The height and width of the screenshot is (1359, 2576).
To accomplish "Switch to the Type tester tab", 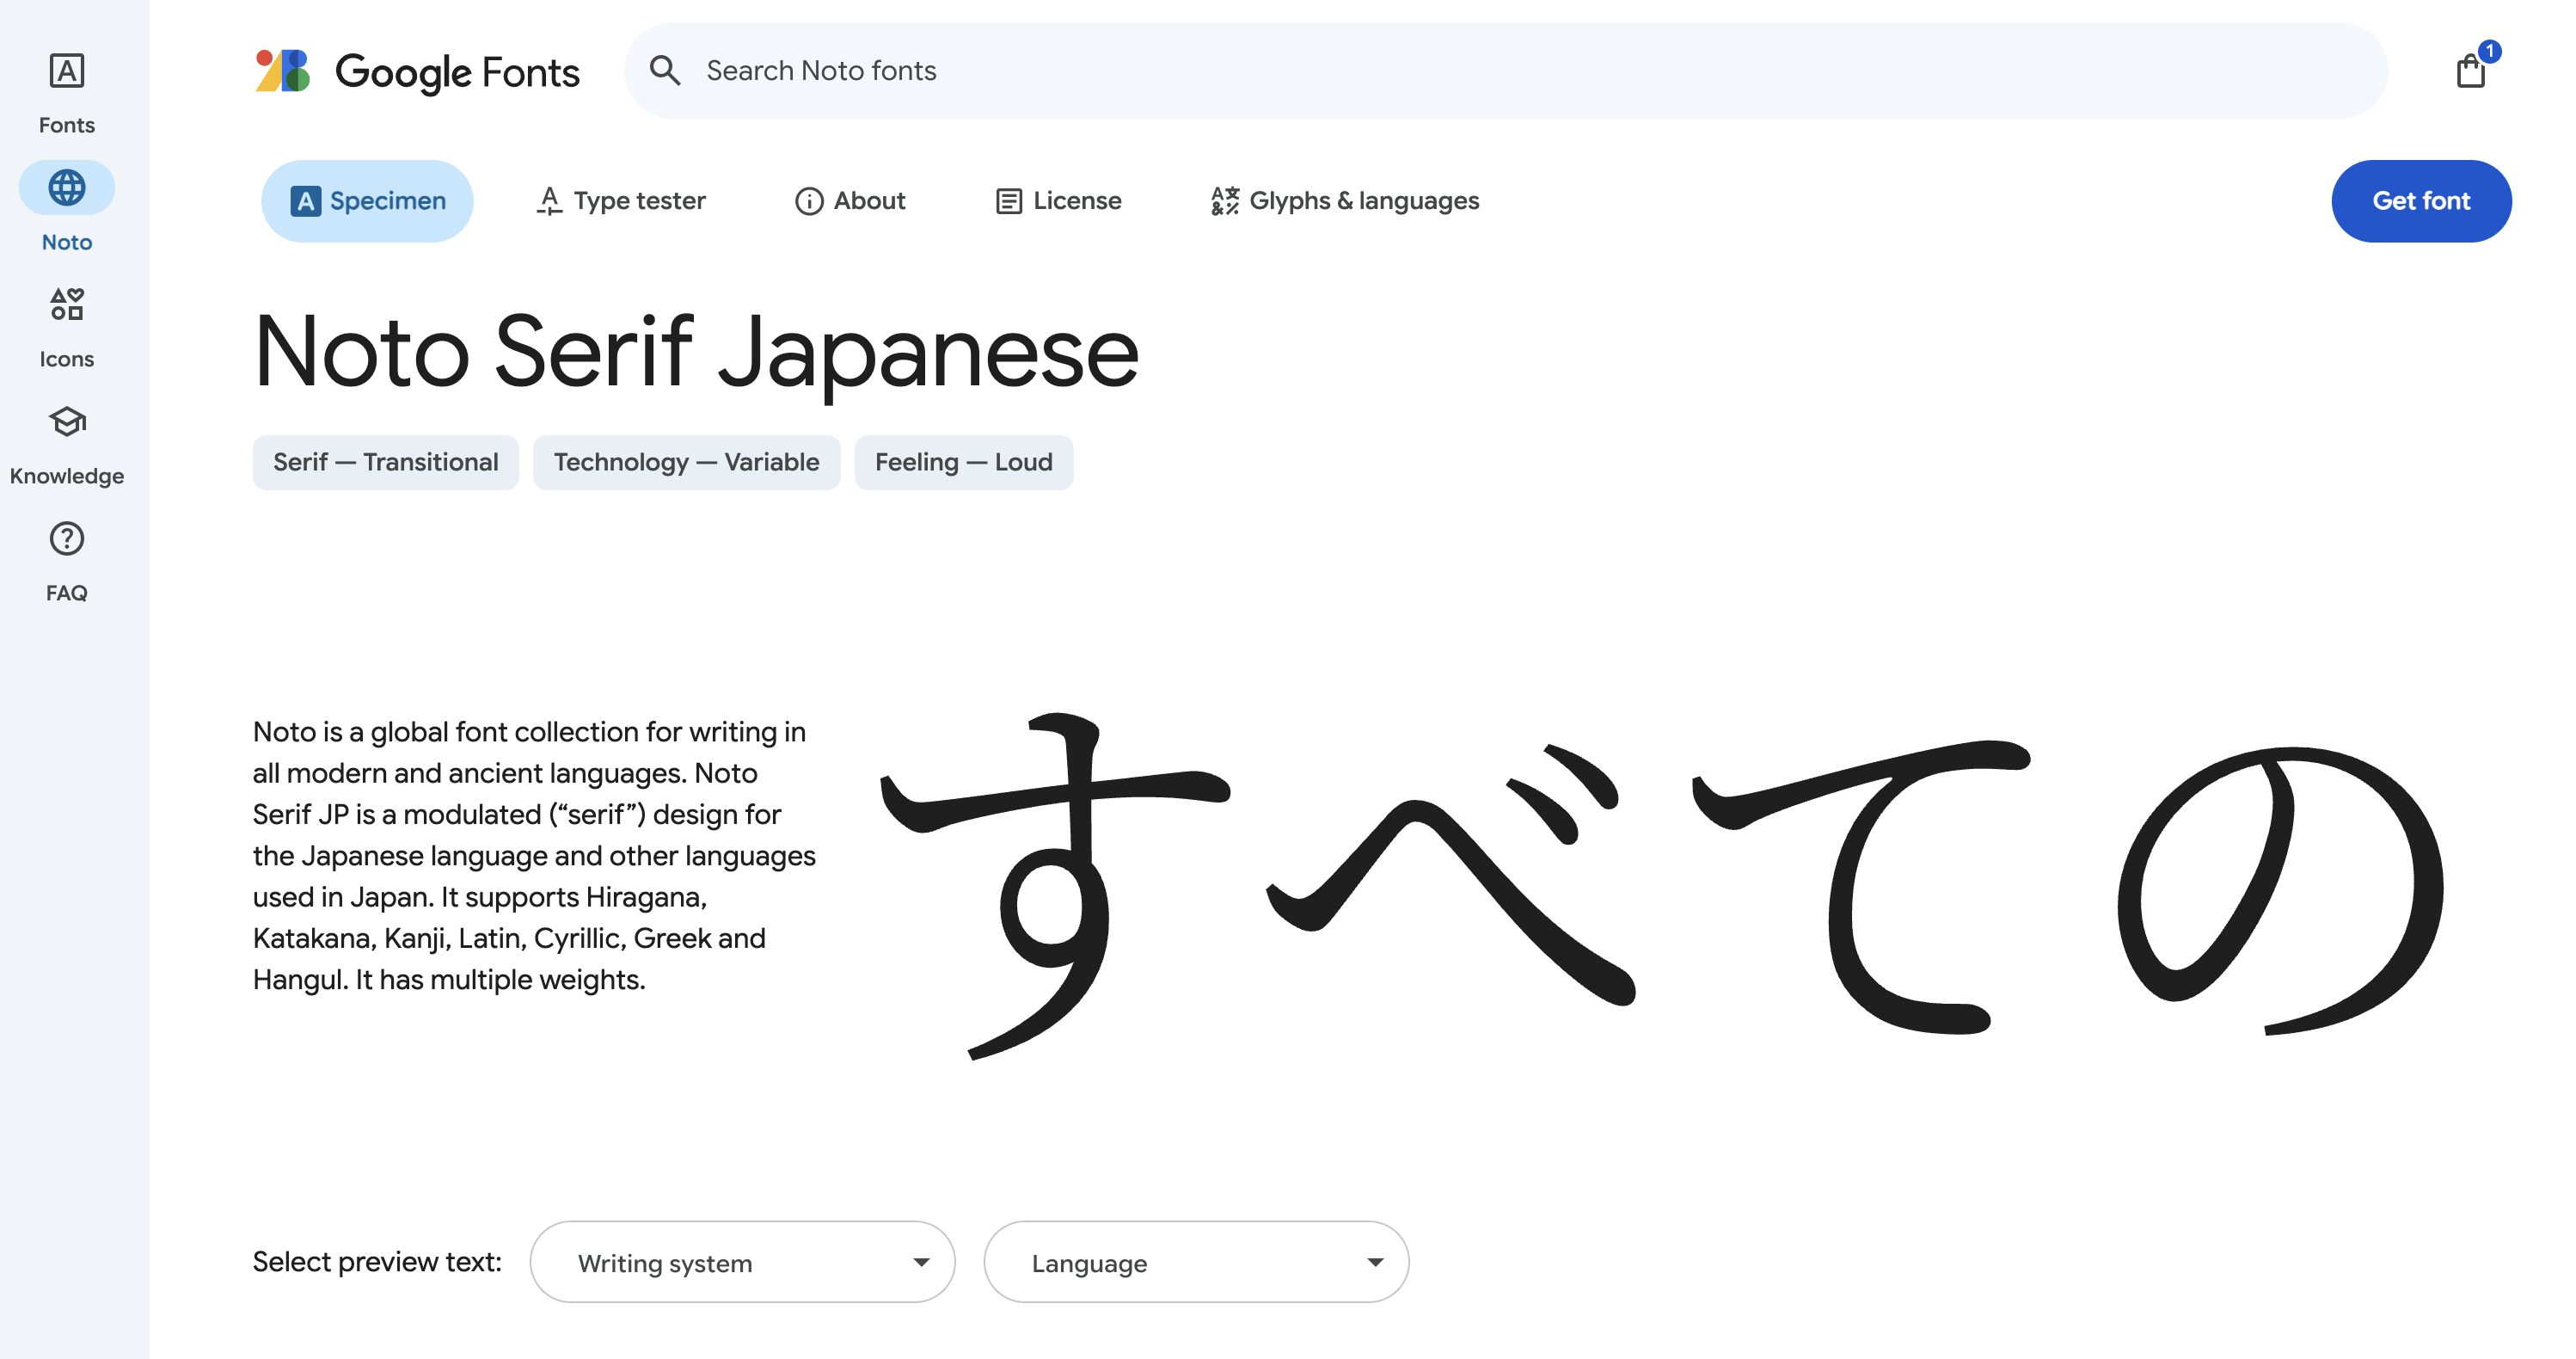I will [x=621, y=201].
